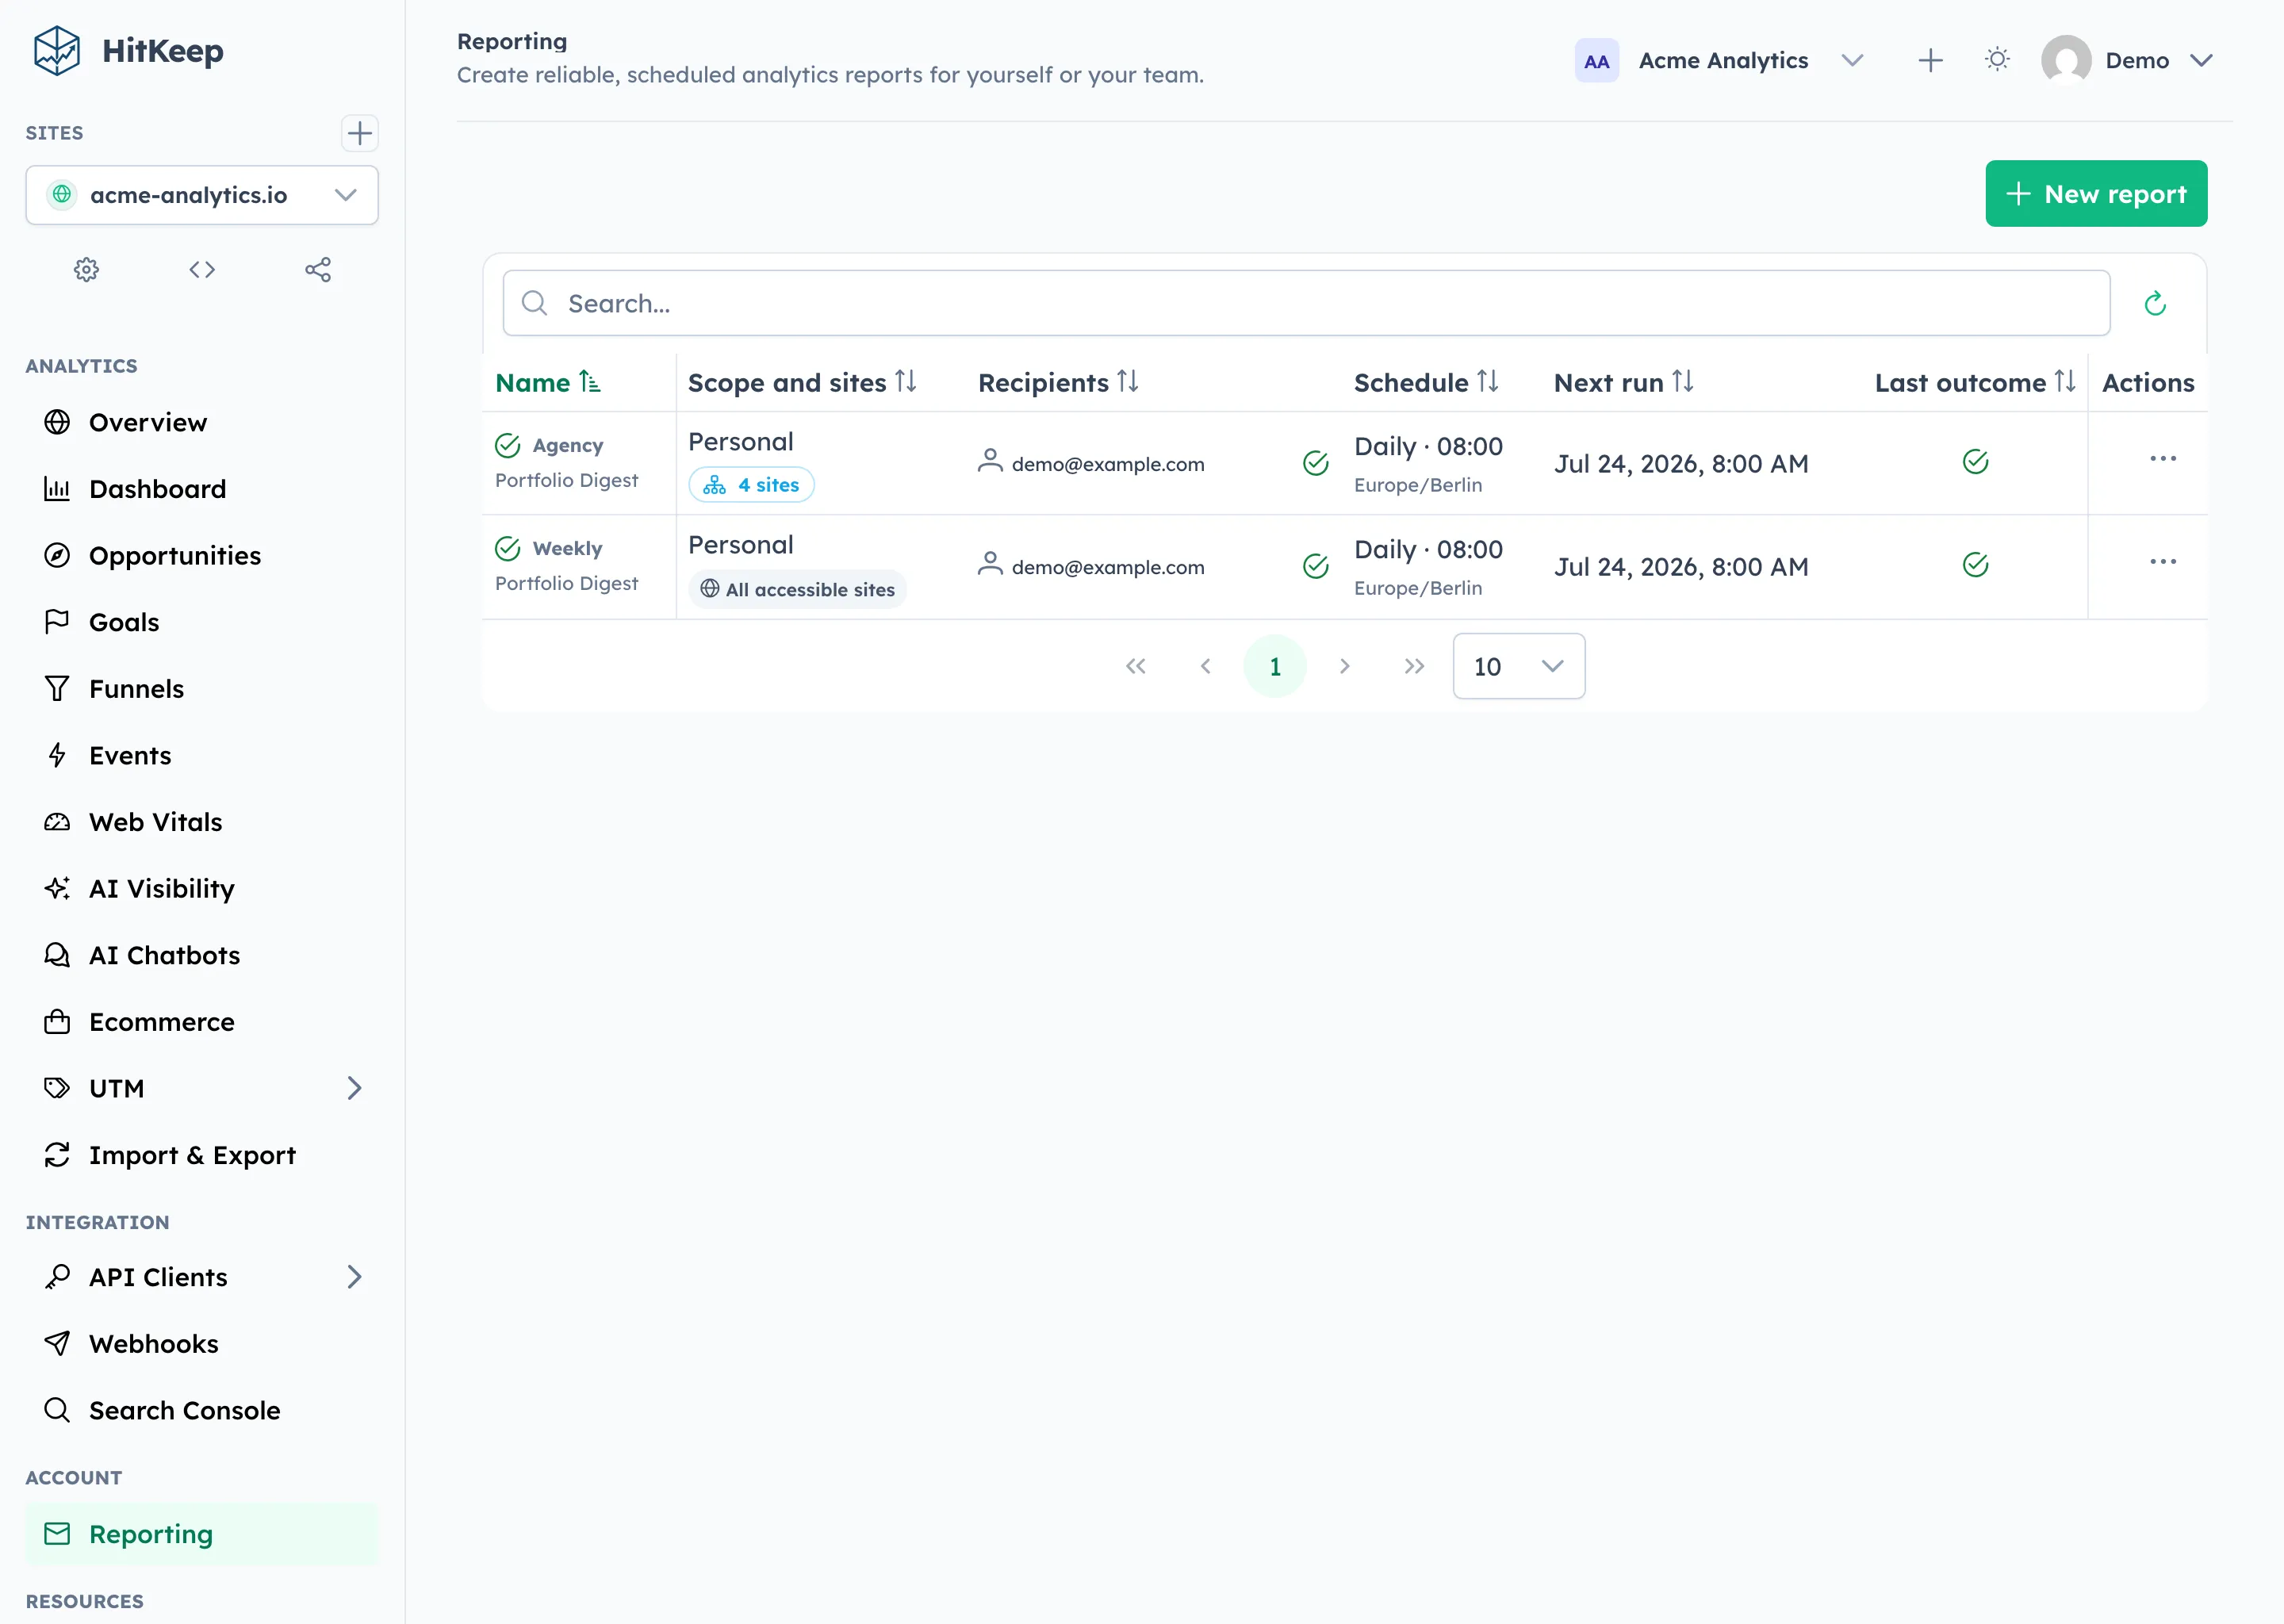This screenshot has height=1624, width=2284.
Task: Open rows per page dropdown showing 10
Action: [1518, 666]
